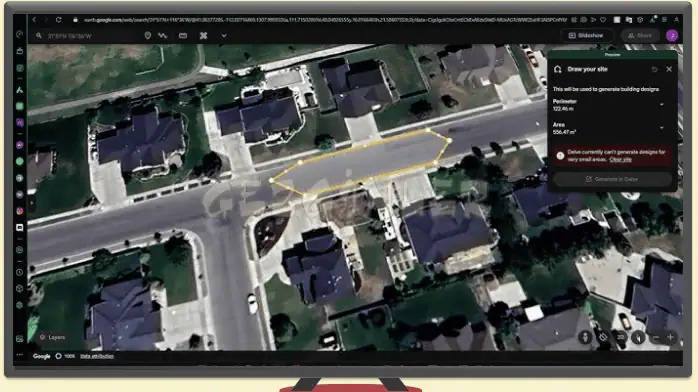This screenshot has width=698, height=392.
Task: Click the Street View pegman icon
Action: (x=585, y=337)
